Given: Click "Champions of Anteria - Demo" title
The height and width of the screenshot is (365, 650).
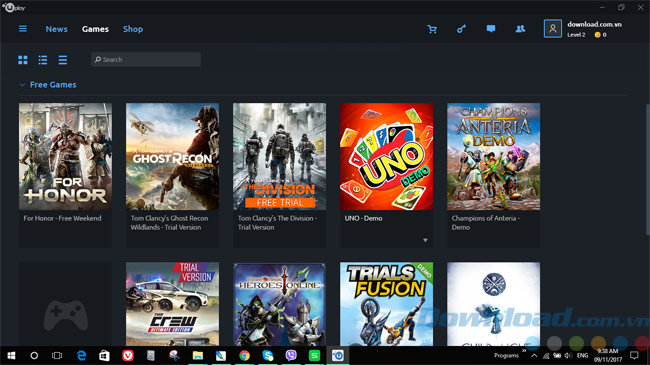Looking at the screenshot, I should pos(485,223).
